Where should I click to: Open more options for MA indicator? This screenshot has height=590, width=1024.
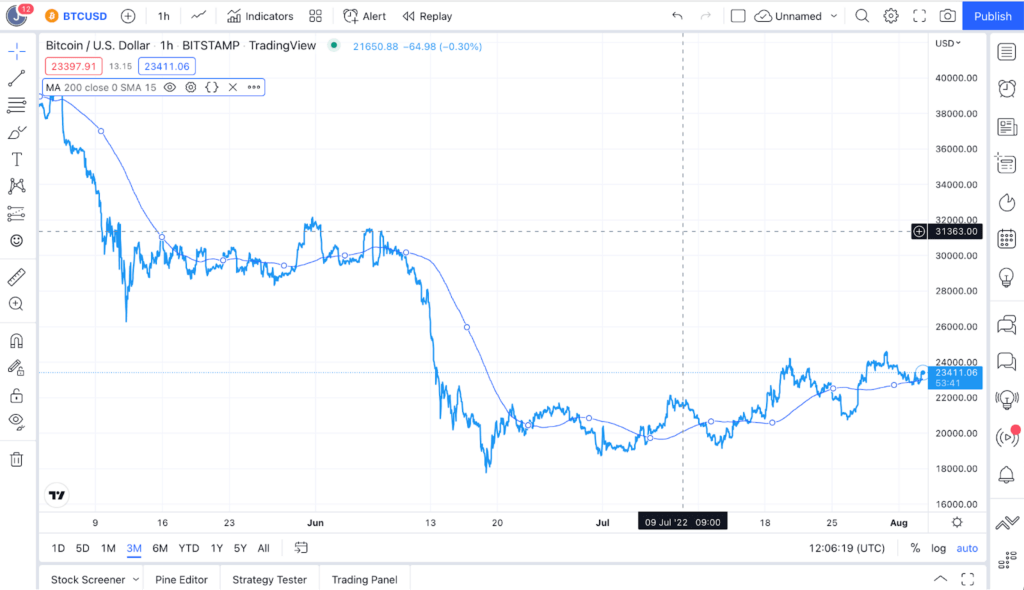pos(254,88)
